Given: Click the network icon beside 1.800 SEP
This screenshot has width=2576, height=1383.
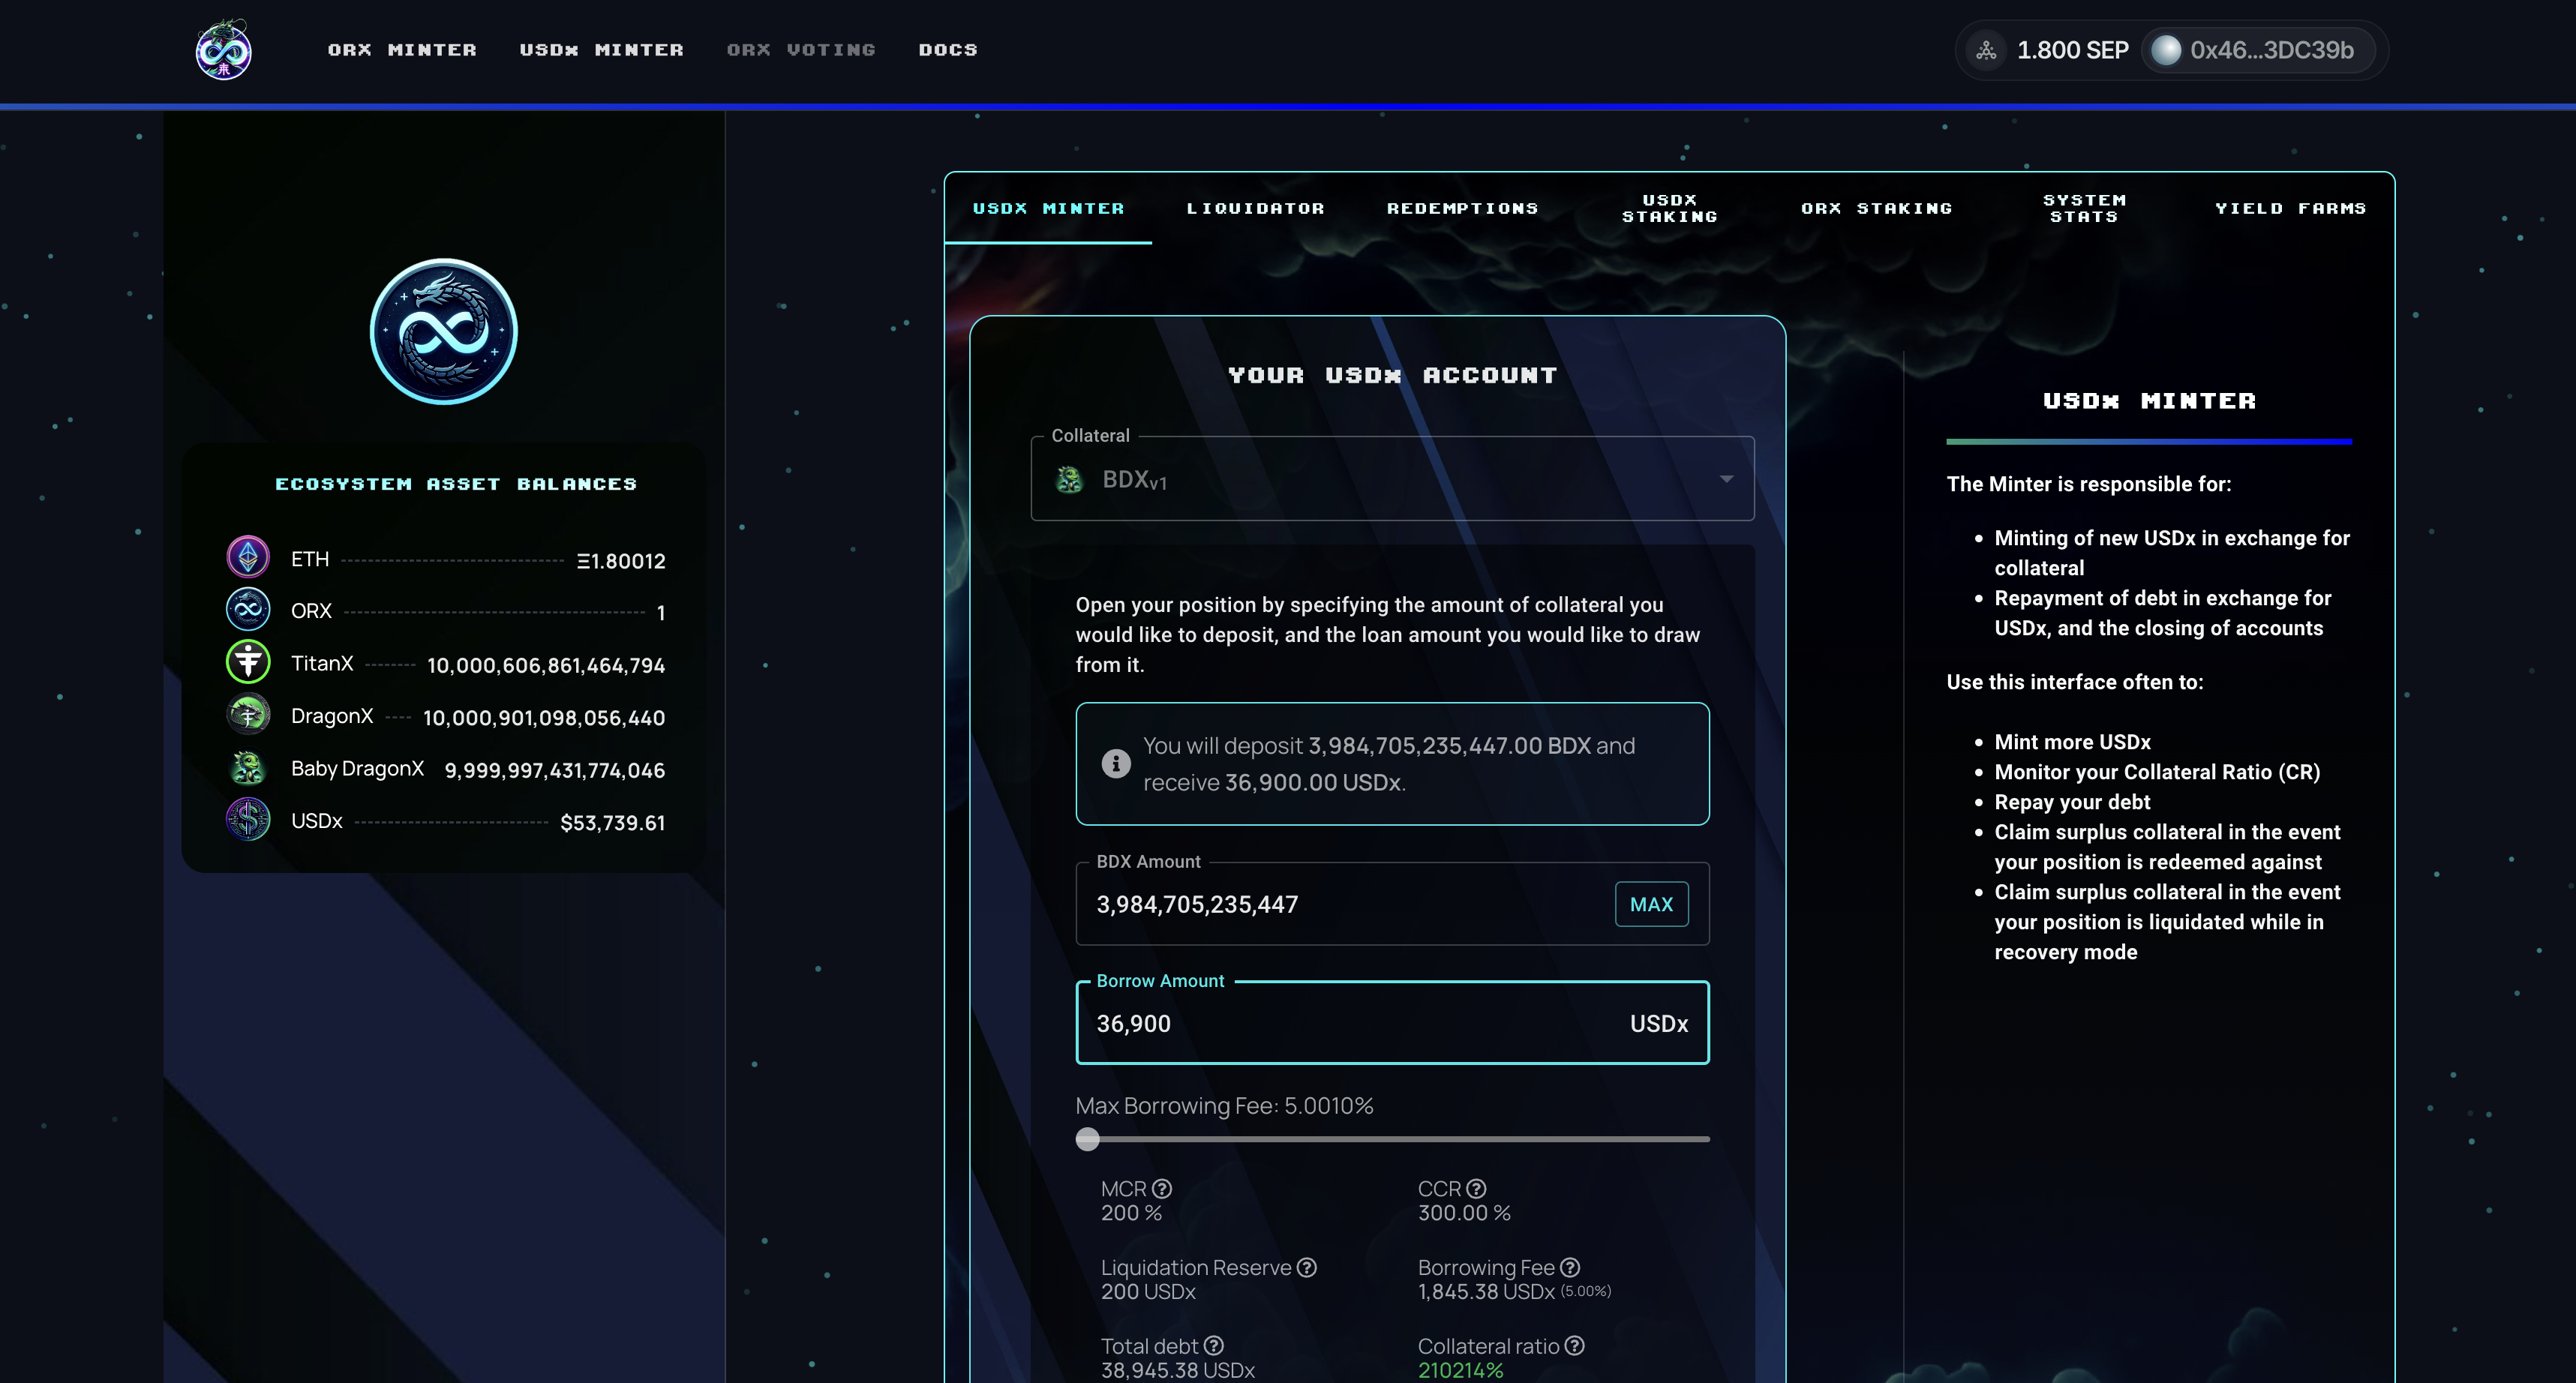Looking at the screenshot, I should pyautogui.click(x=1986, y=50).
